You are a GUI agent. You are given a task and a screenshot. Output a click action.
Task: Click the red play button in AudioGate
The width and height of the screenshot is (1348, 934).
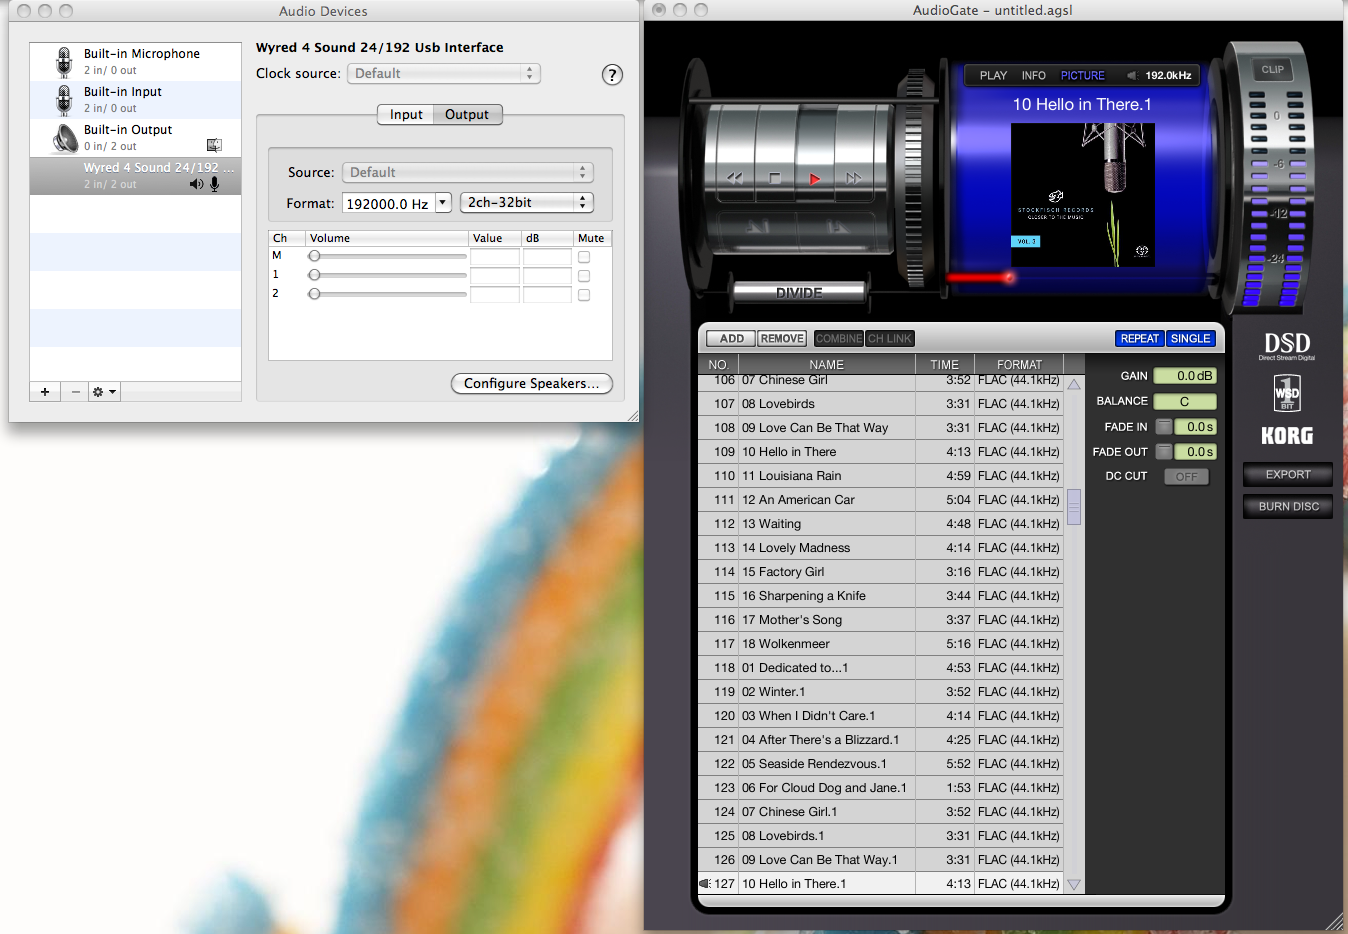click(x=815, y=178)
